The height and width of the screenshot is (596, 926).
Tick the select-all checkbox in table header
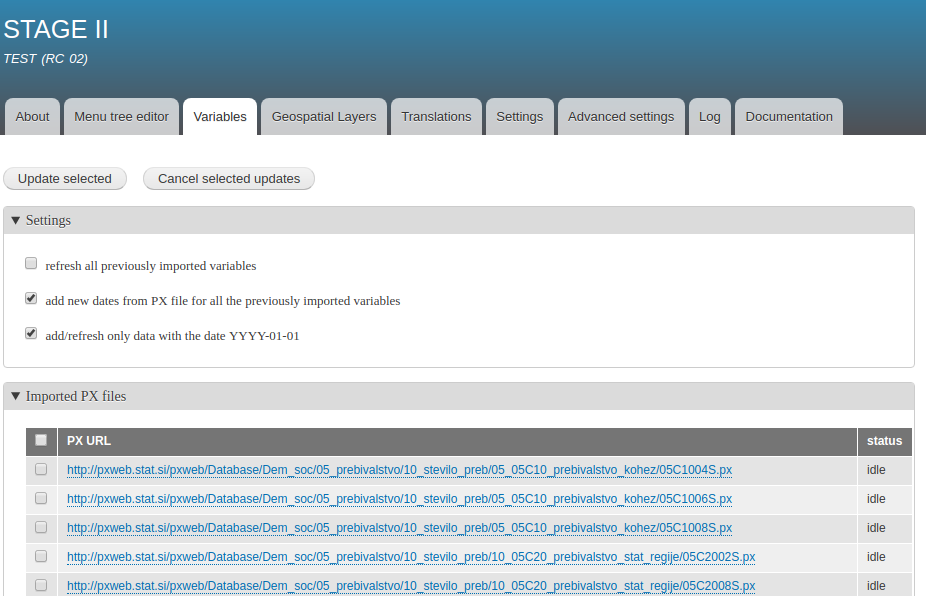tap(41, 440)
